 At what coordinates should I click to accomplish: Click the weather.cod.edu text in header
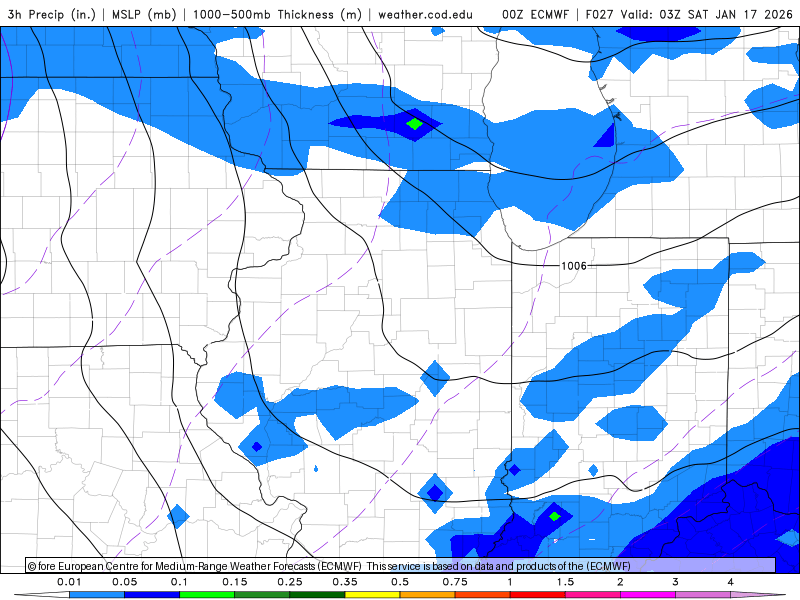426,14
